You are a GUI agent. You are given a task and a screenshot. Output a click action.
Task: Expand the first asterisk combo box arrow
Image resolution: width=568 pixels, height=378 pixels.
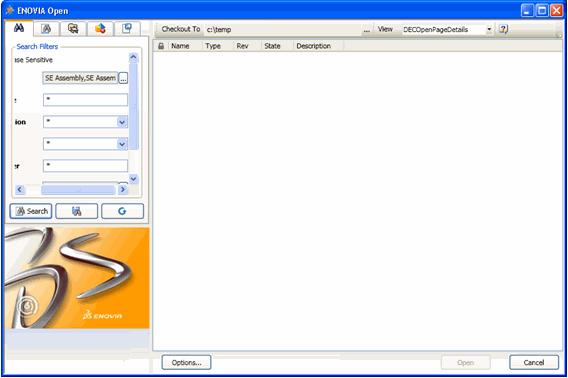point(122,122)
